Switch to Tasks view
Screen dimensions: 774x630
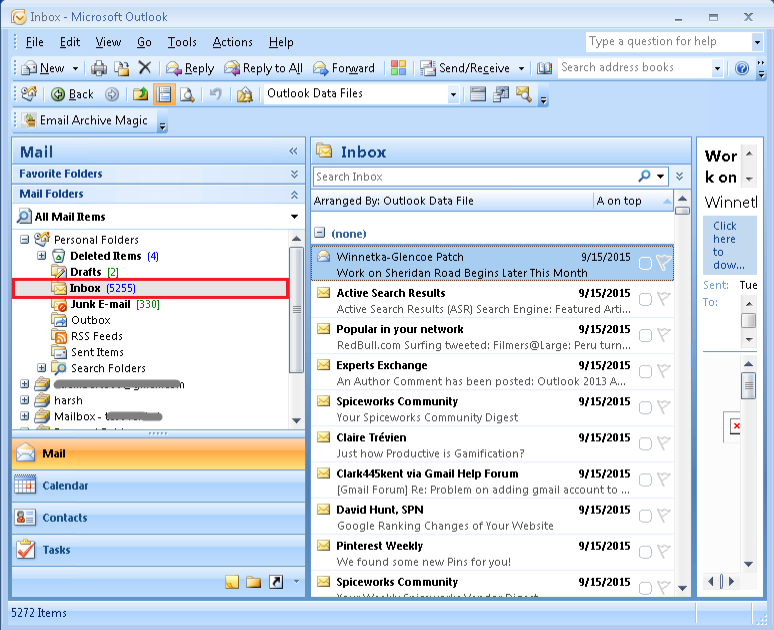click(158, 550)
